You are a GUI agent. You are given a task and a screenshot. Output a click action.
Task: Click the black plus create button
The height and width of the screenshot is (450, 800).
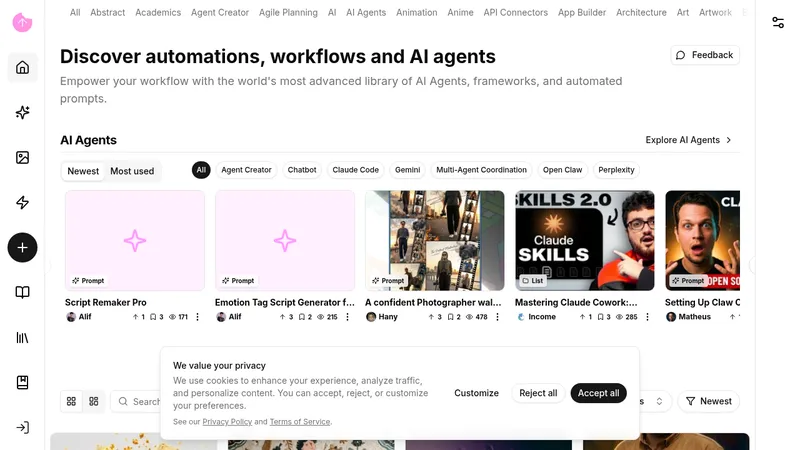[x=22, y=247]
